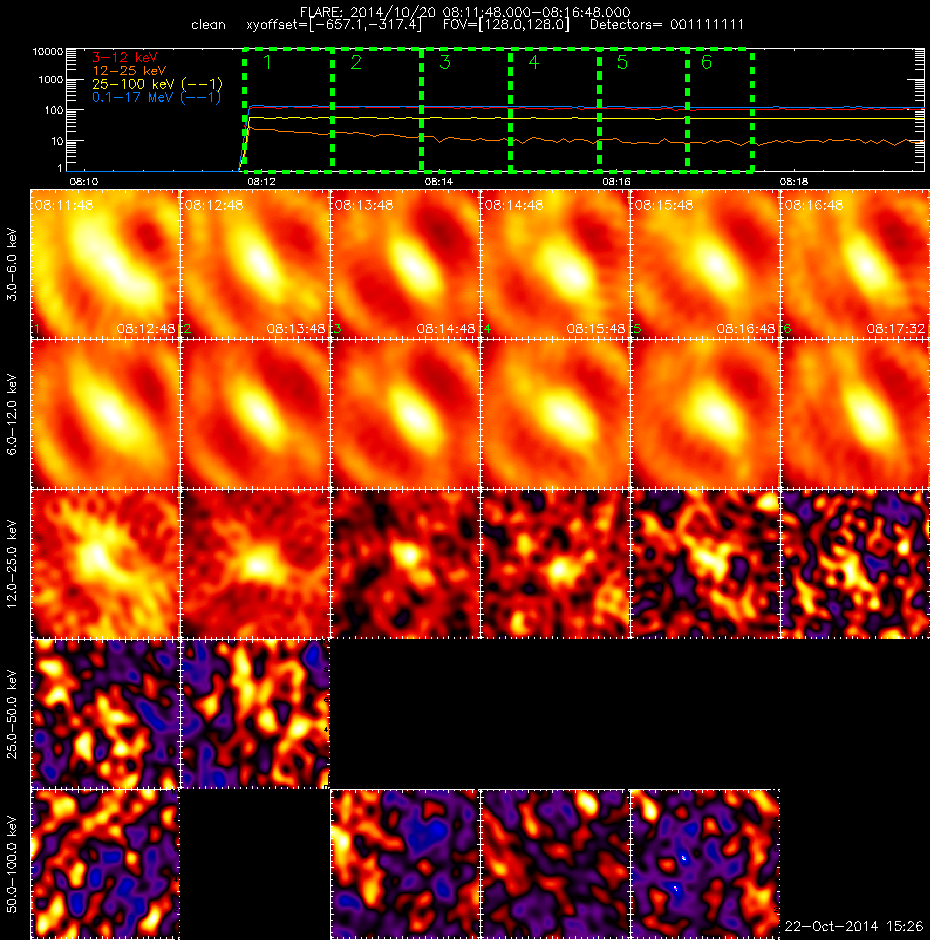This screenshot has width=930, height=940.
Task: Pick the 50.0-100.0 keV image in column four
Action: point(555,864)
